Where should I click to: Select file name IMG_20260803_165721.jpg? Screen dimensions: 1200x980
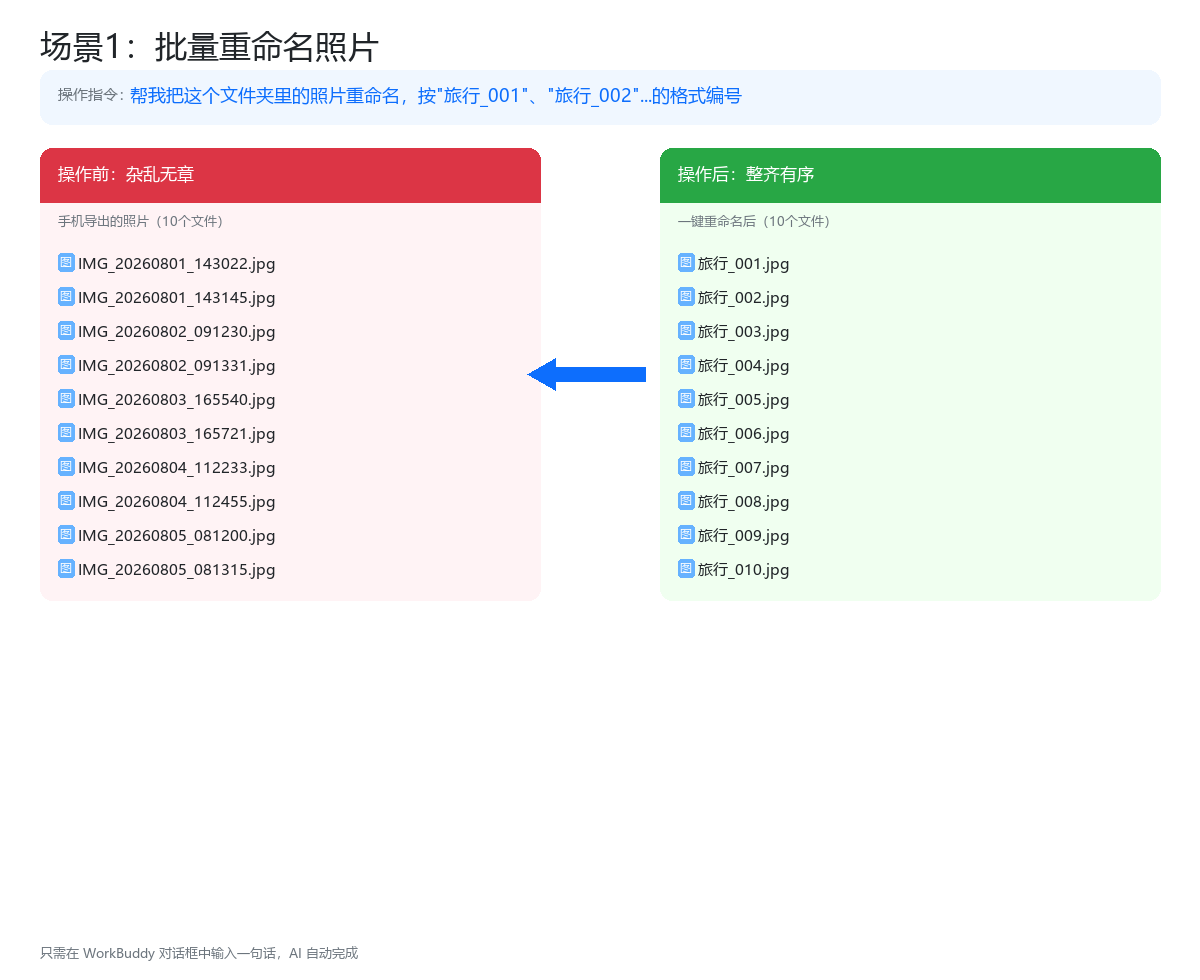(x=177, y=434)
